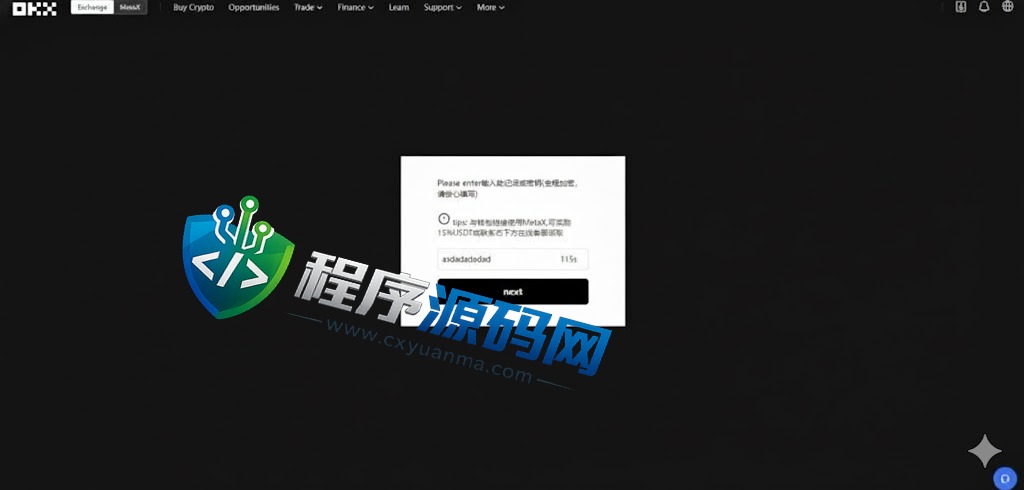Open the Opportunities page
1024x490 pixels.
click(x=253, y=8)
